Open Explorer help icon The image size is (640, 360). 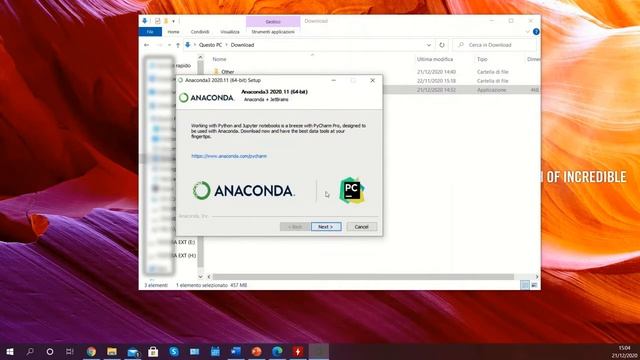coord(536,32)
